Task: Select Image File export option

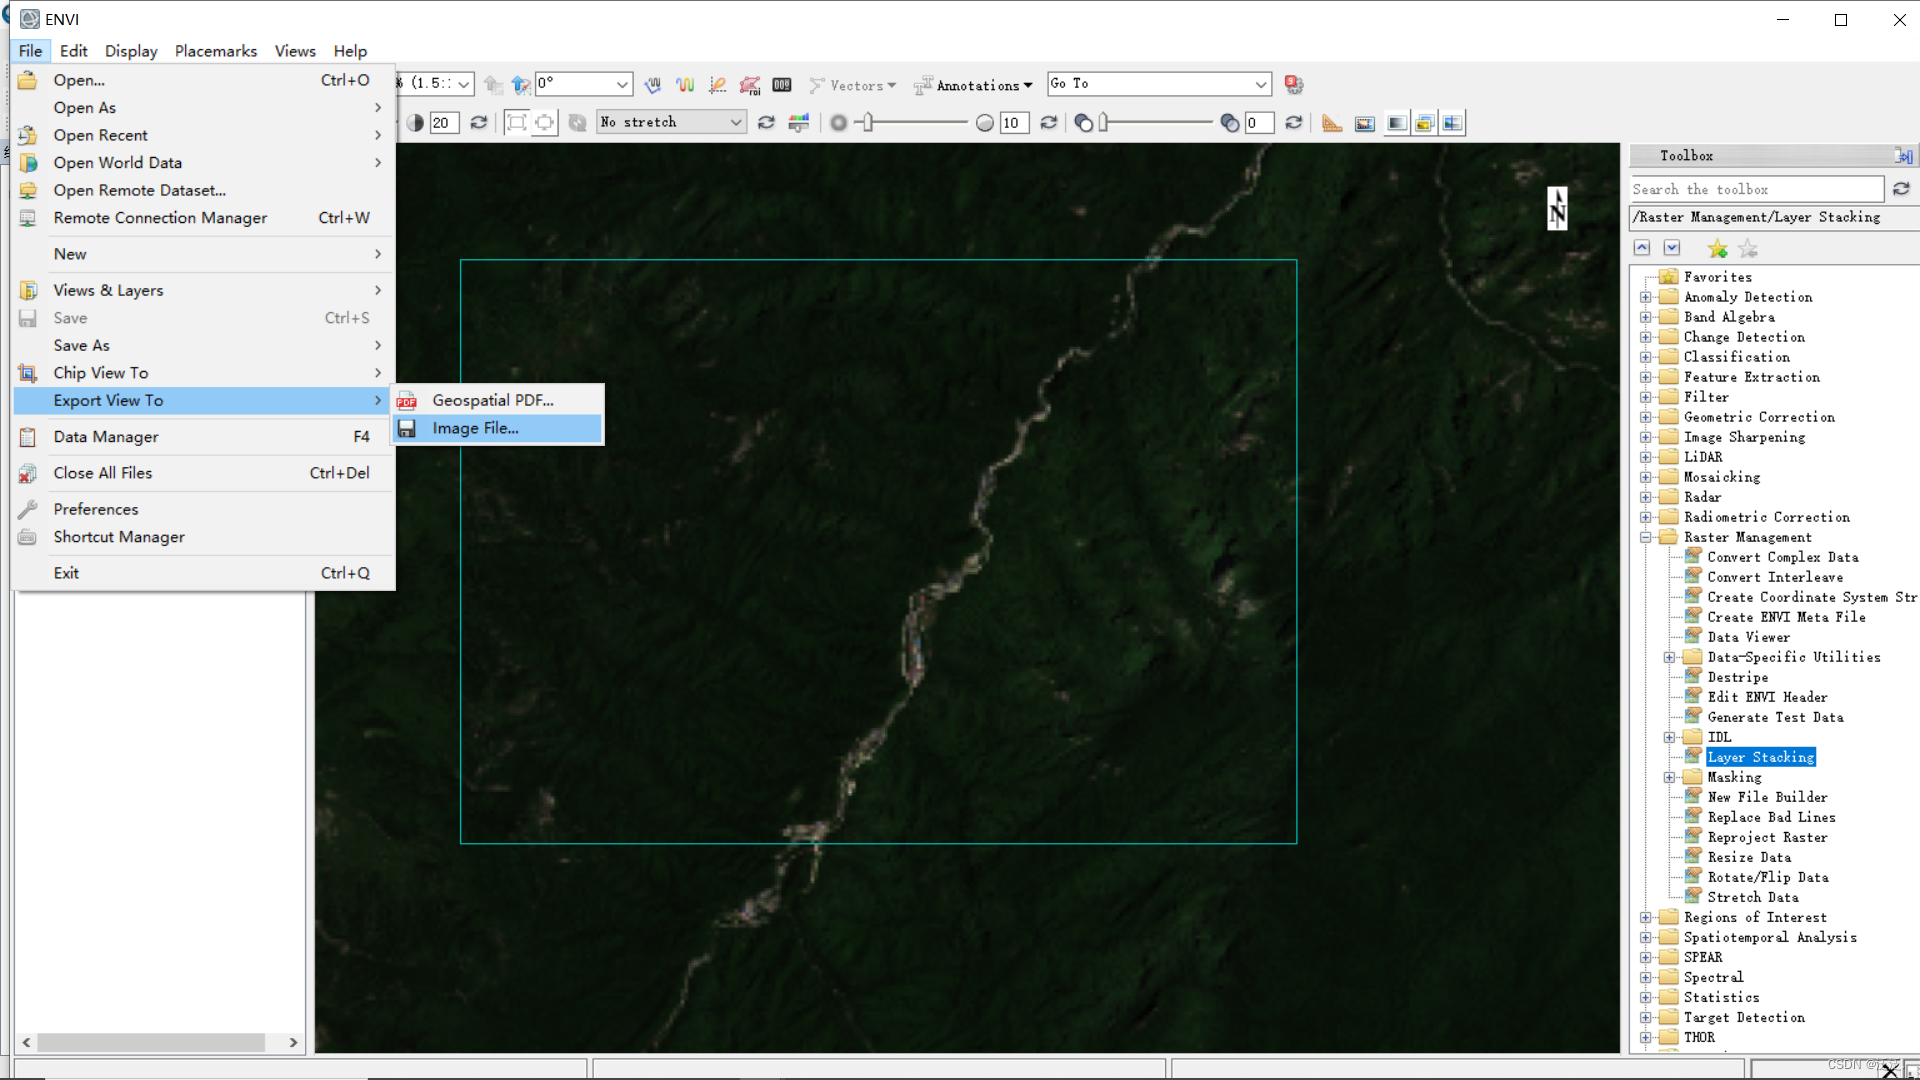Action: tap(476, 428)
